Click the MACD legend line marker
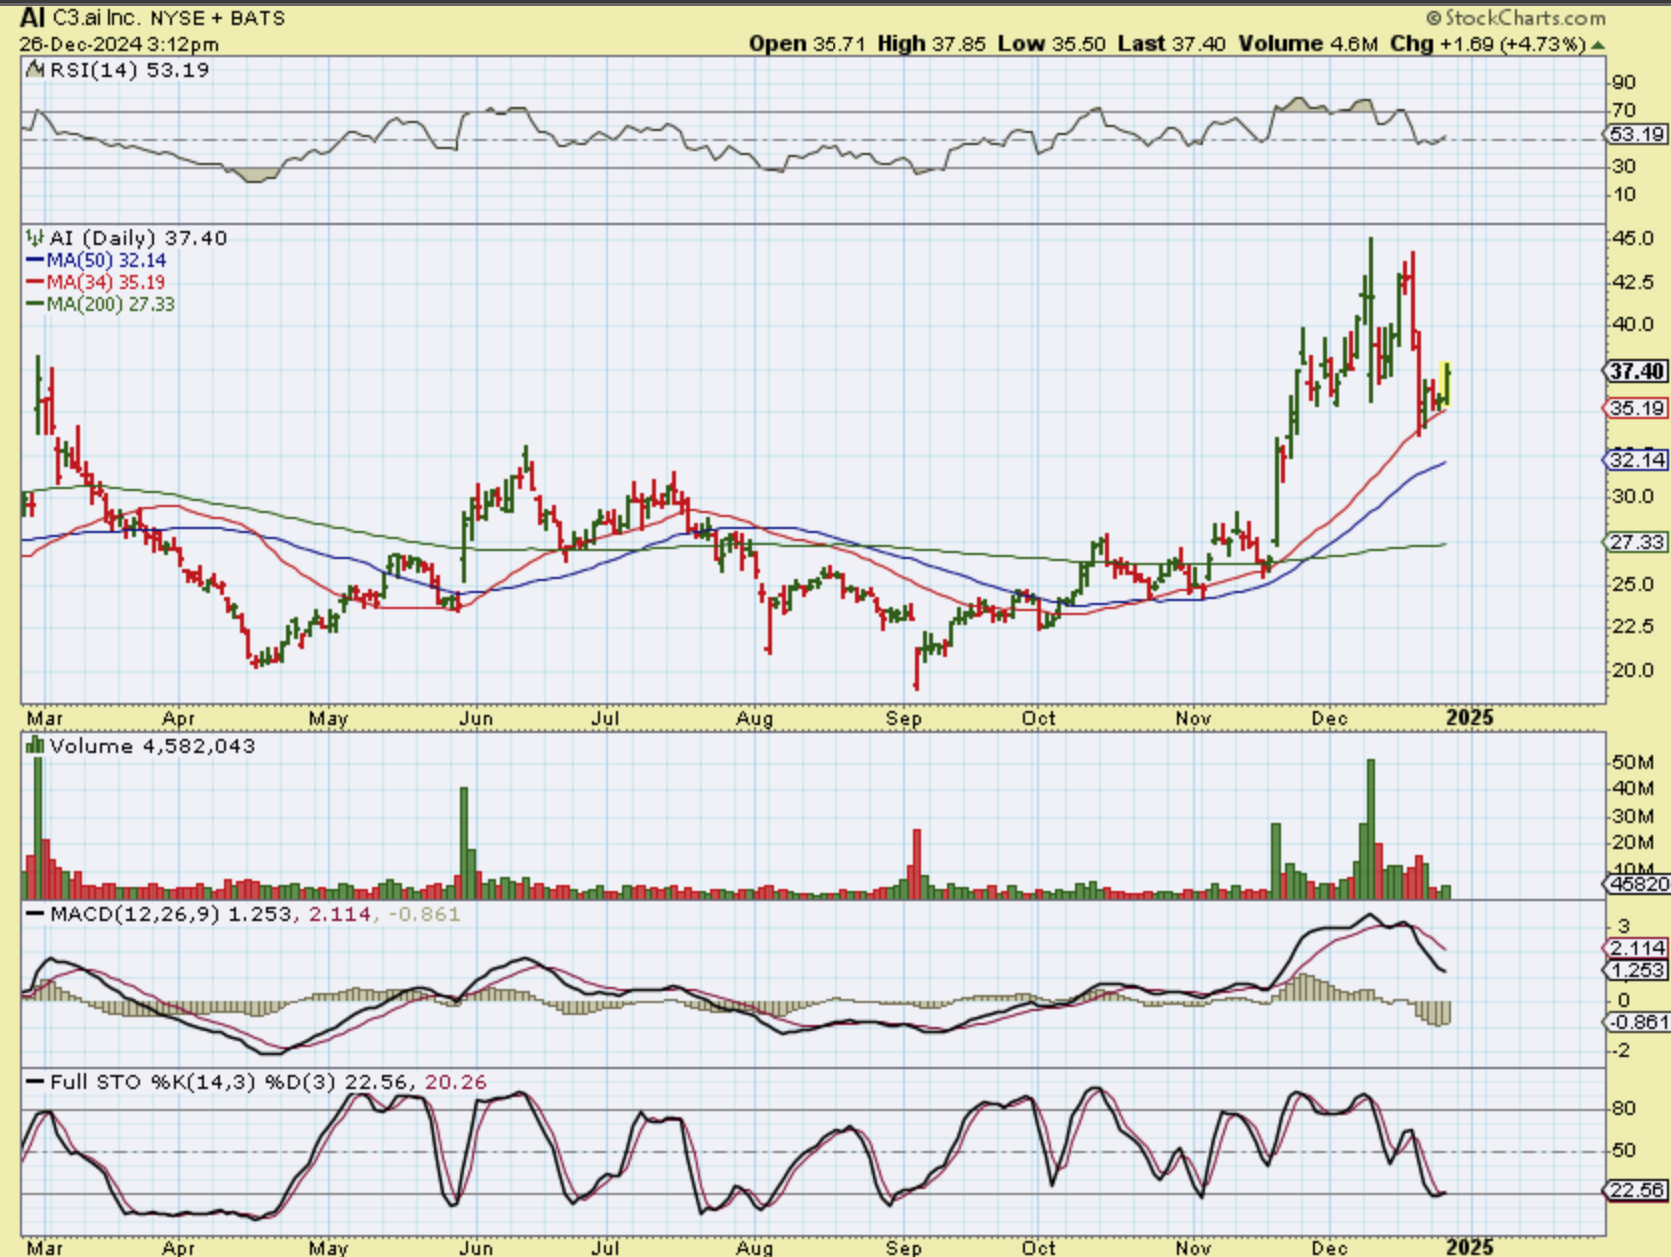Screen dimensions: 1671x1257 [36, 914]
